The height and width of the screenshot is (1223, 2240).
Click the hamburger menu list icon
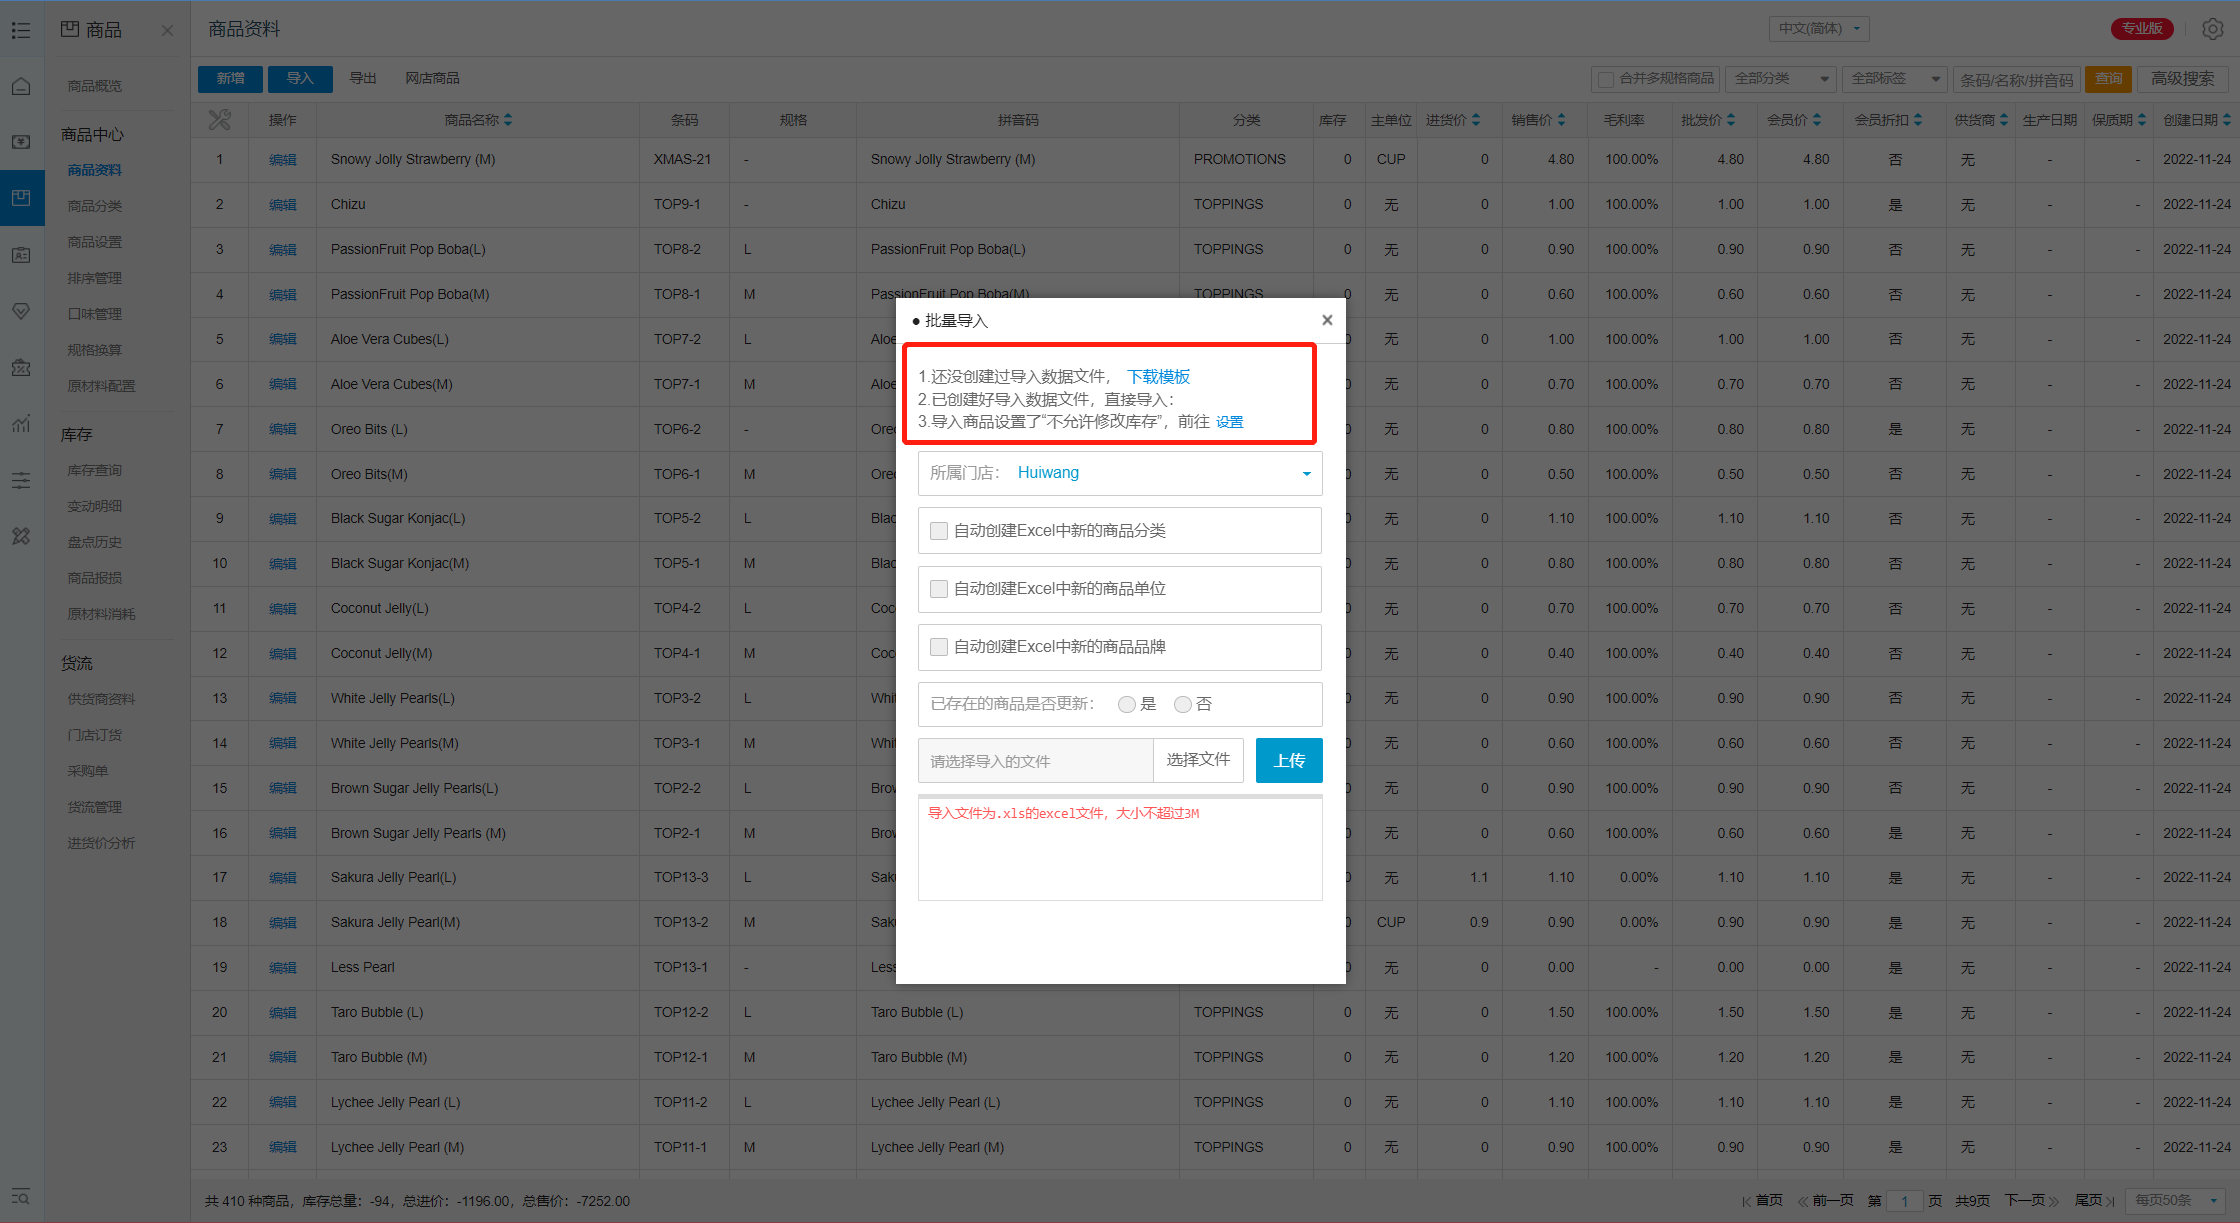coord(21,30)
